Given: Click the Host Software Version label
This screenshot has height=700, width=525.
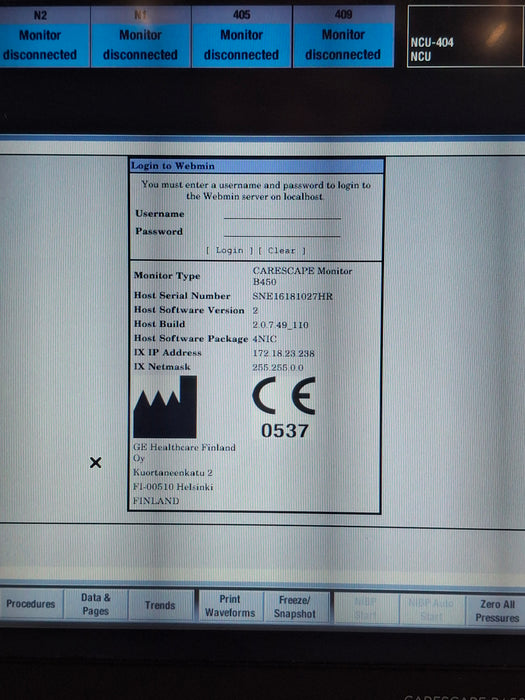Looking at the screenshot, I should point(189,310).
